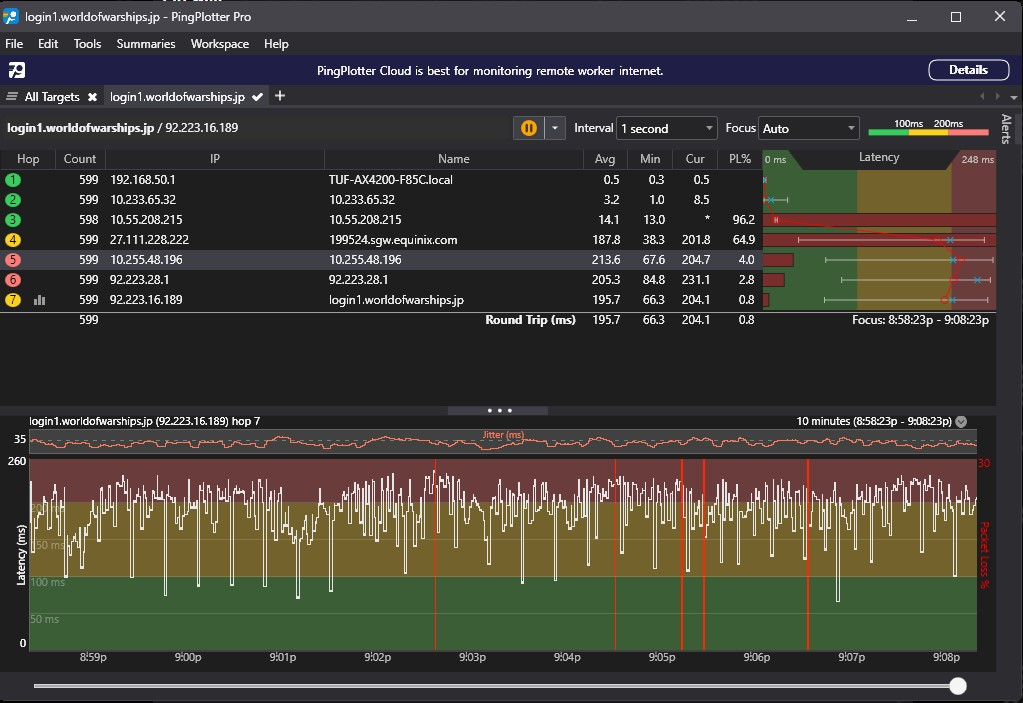Add a new target tab with plus icon
The image size is (1023, 703).
point(280,96)
